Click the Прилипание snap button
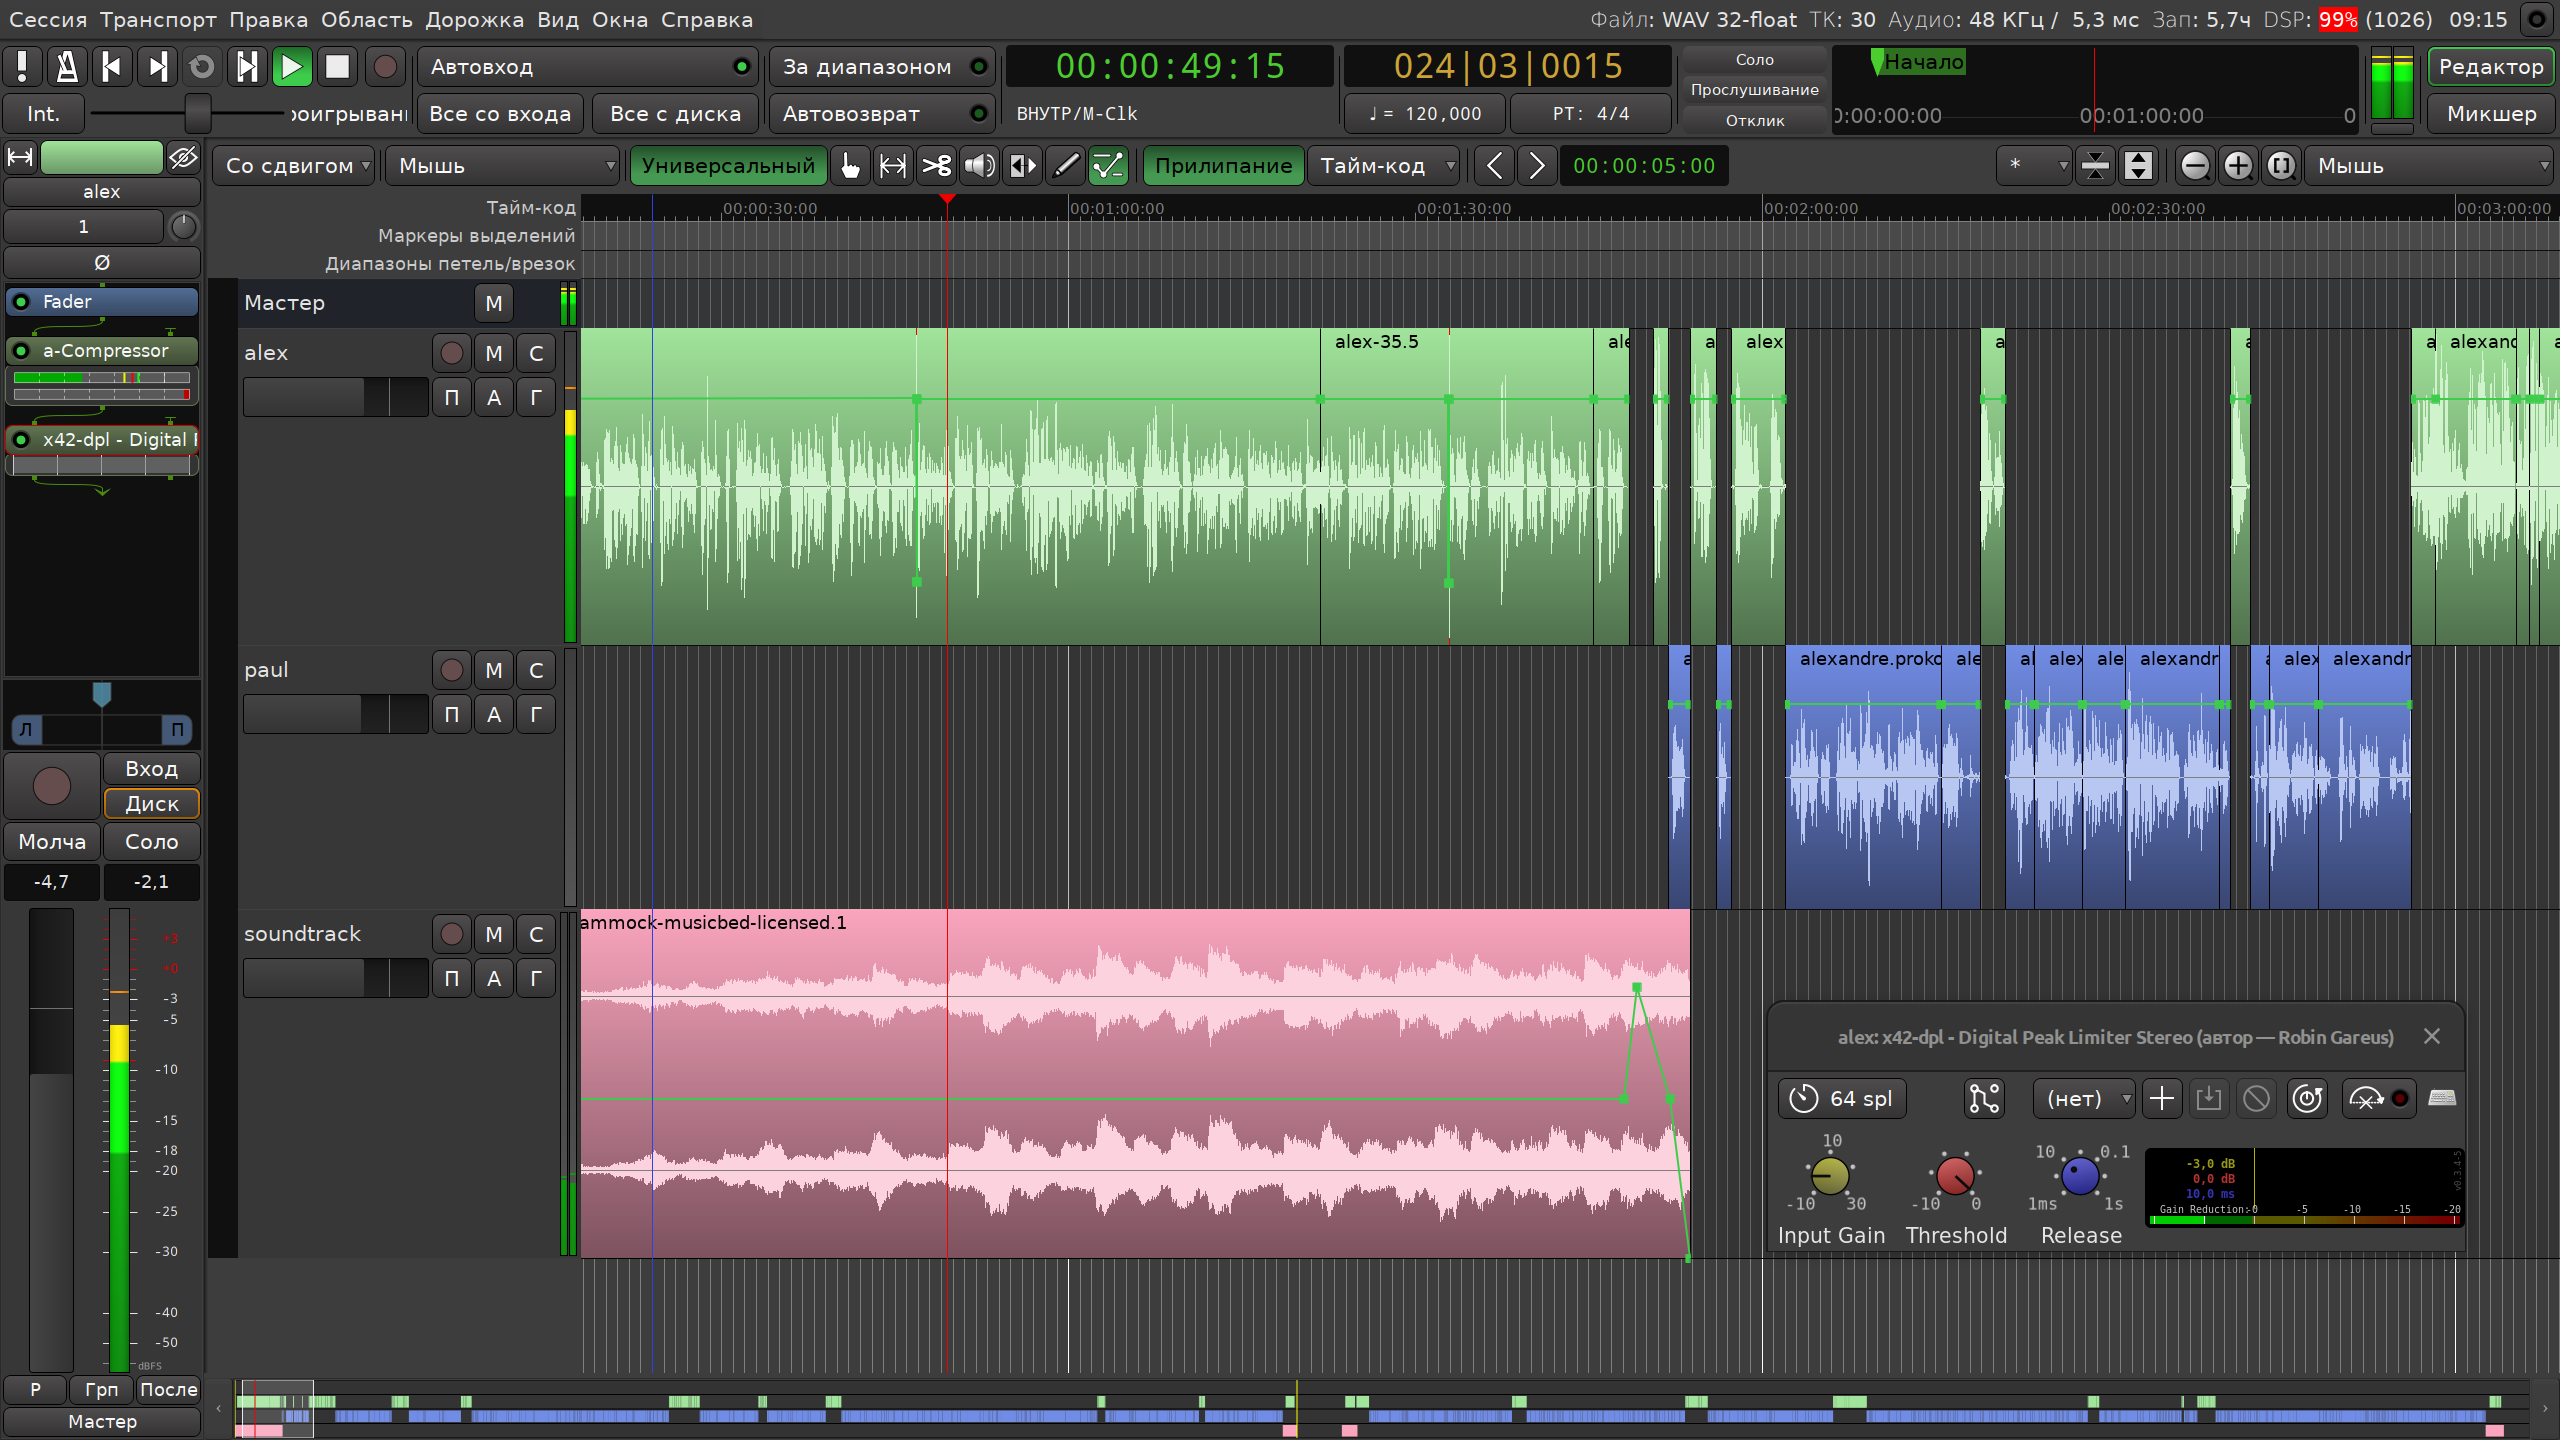This screenshot has height=1440, width=2560. tap(1222, 166)
